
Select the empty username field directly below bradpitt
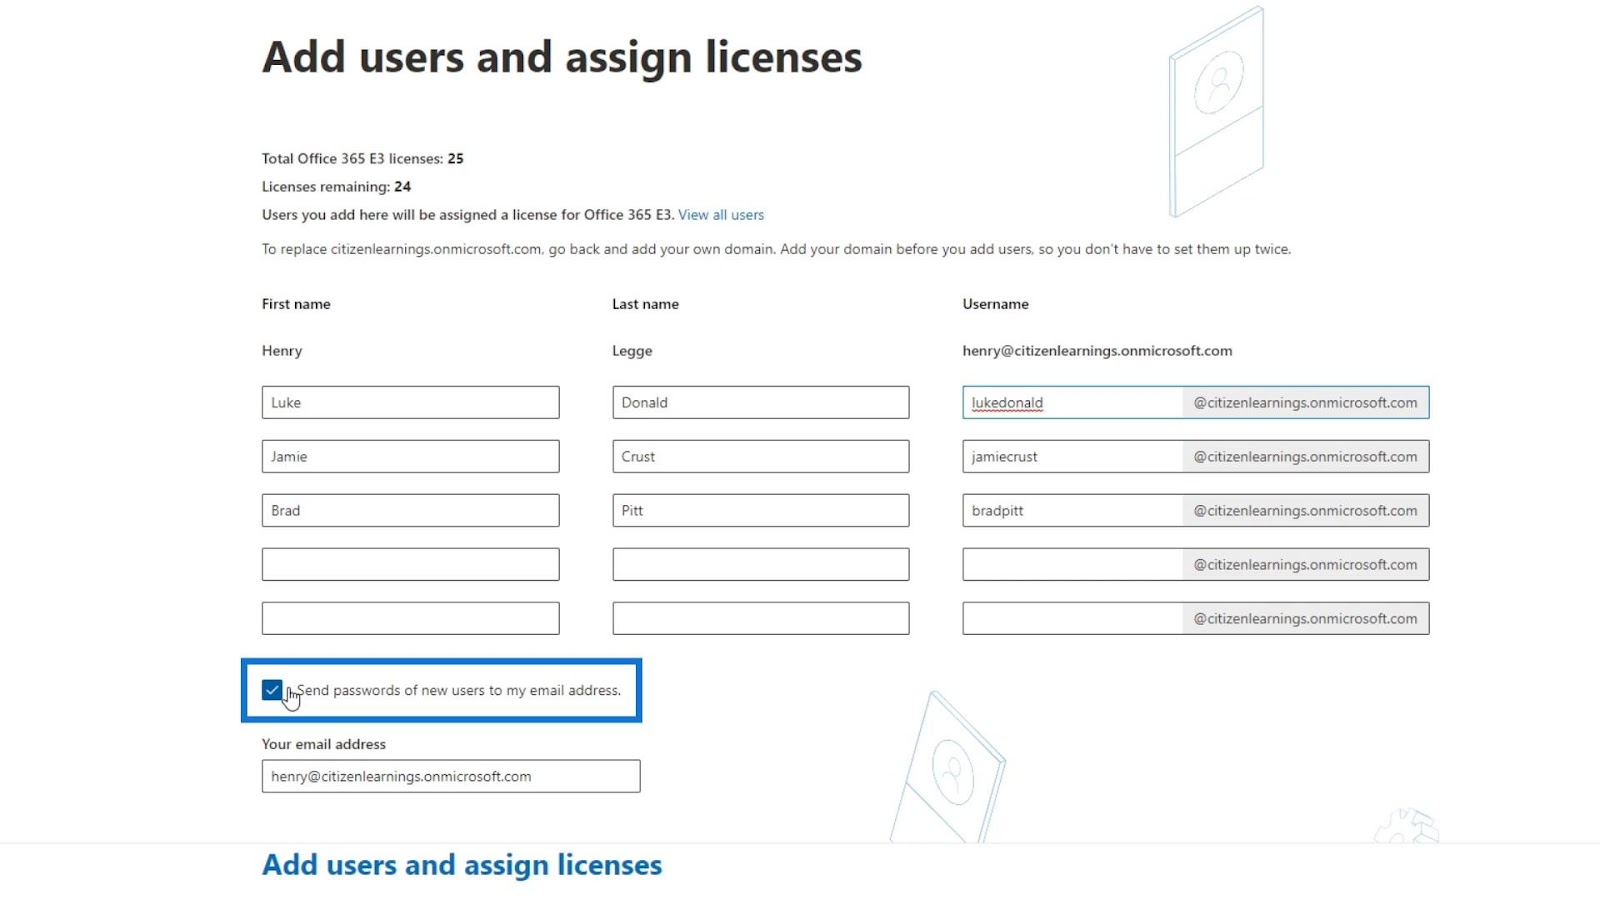[x=1073, y=565]
